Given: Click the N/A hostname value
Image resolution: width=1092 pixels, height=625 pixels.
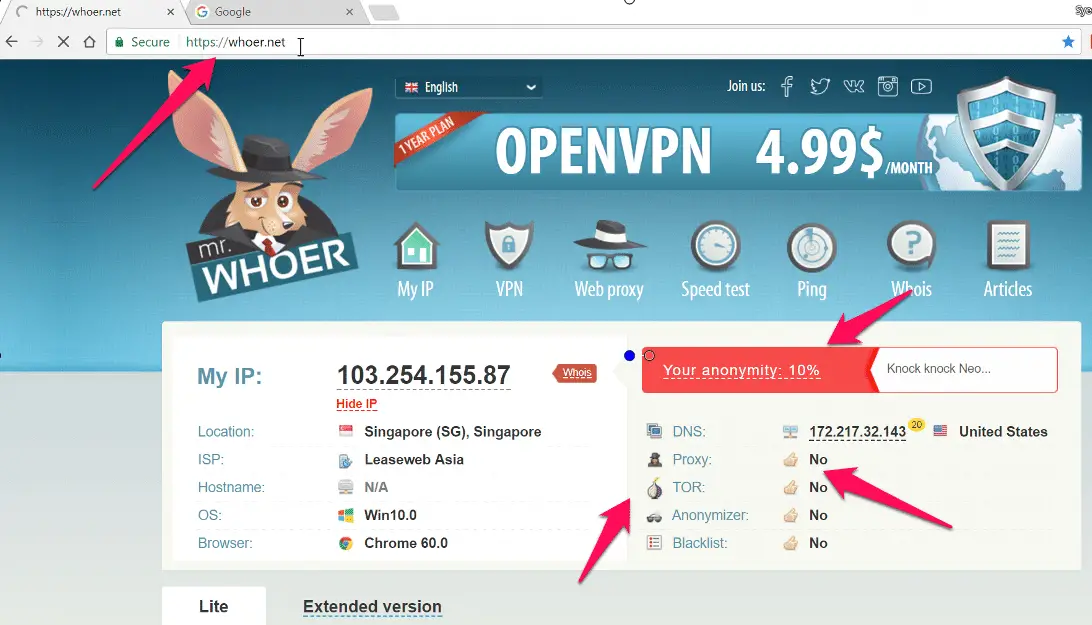Looking at the screenshot, I should [x=376, y=488].
